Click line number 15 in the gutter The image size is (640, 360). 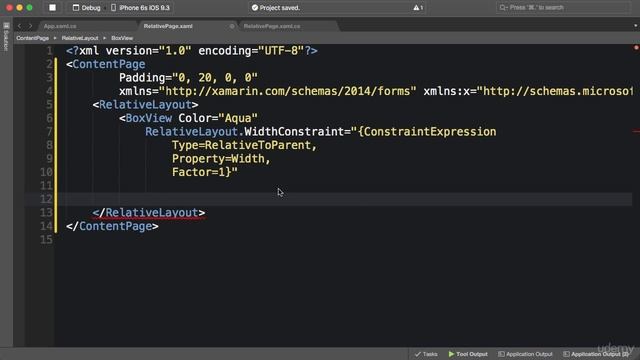click(46, 239)
